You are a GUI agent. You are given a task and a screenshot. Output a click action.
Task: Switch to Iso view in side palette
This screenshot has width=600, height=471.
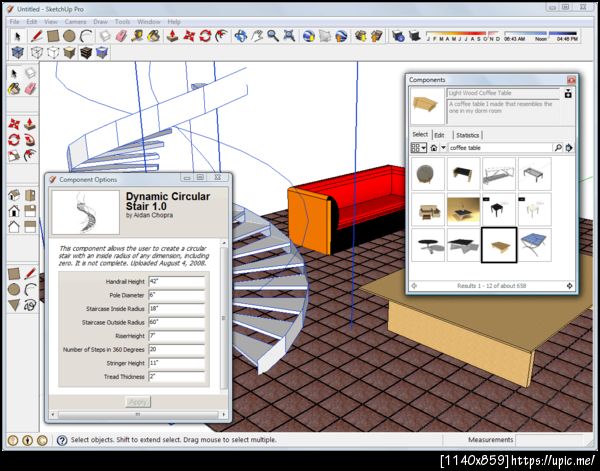[14, 195]
